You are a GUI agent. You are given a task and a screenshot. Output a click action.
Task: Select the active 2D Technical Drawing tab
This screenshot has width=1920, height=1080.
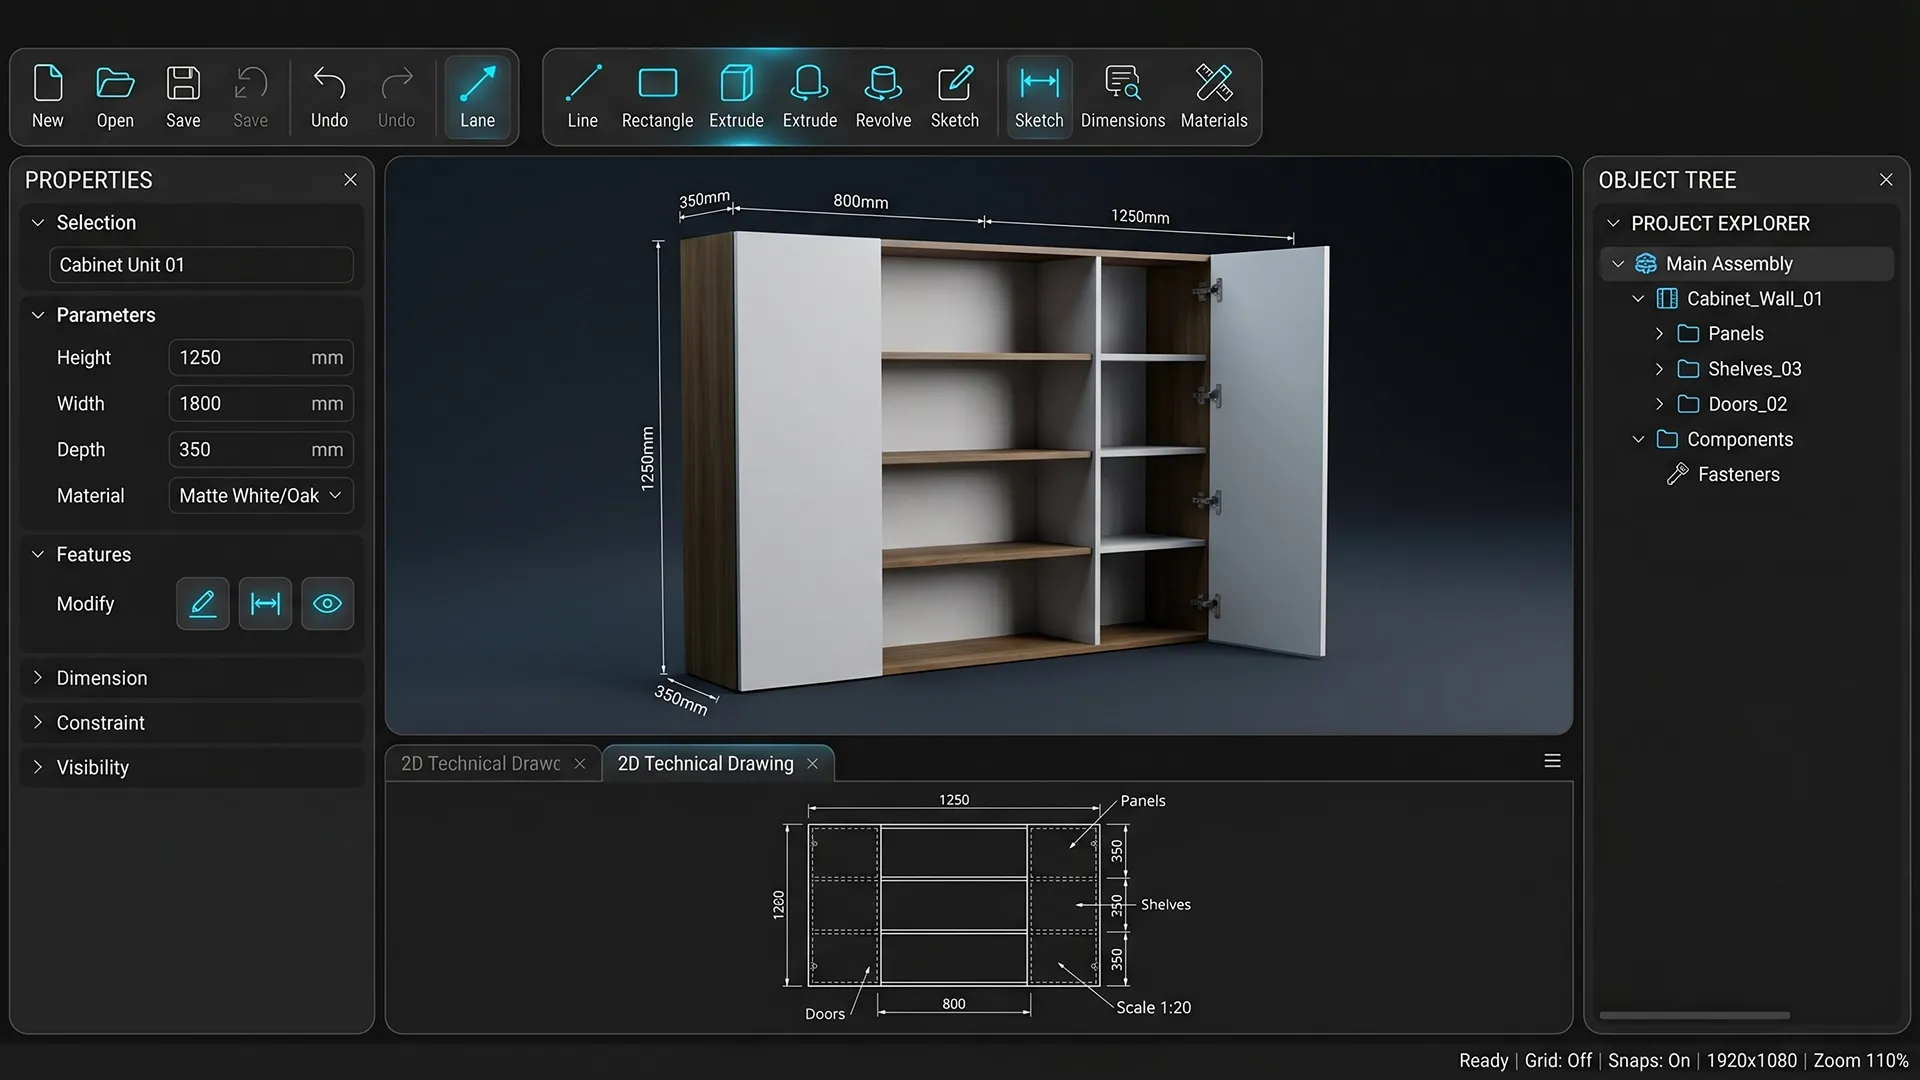click(x=705, y=764)
